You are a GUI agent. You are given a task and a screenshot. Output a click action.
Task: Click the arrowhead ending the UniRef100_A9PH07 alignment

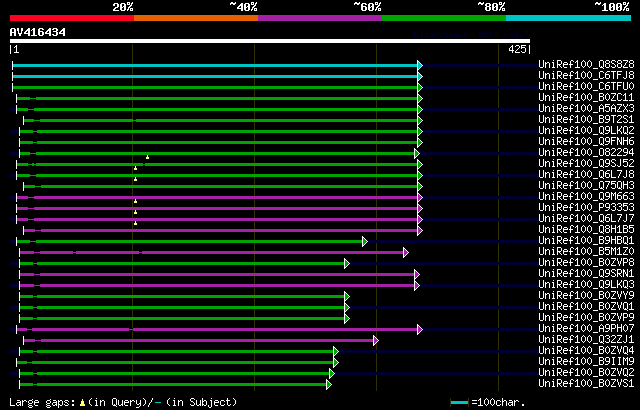pyautogui.click(x=420, y=330)
